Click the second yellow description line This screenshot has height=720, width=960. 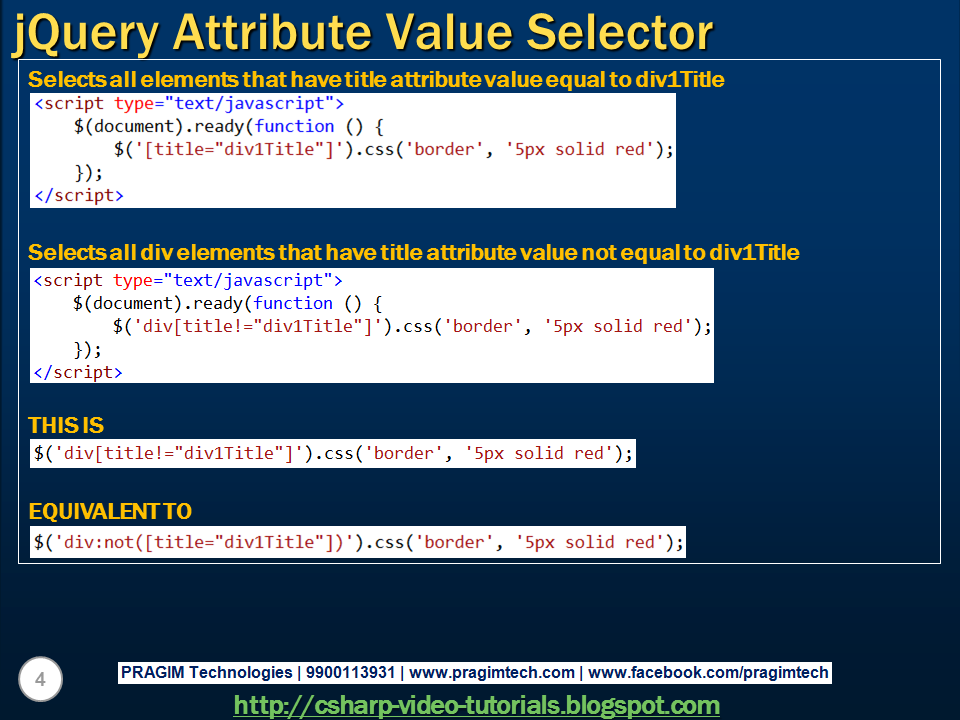coord(413,253)
